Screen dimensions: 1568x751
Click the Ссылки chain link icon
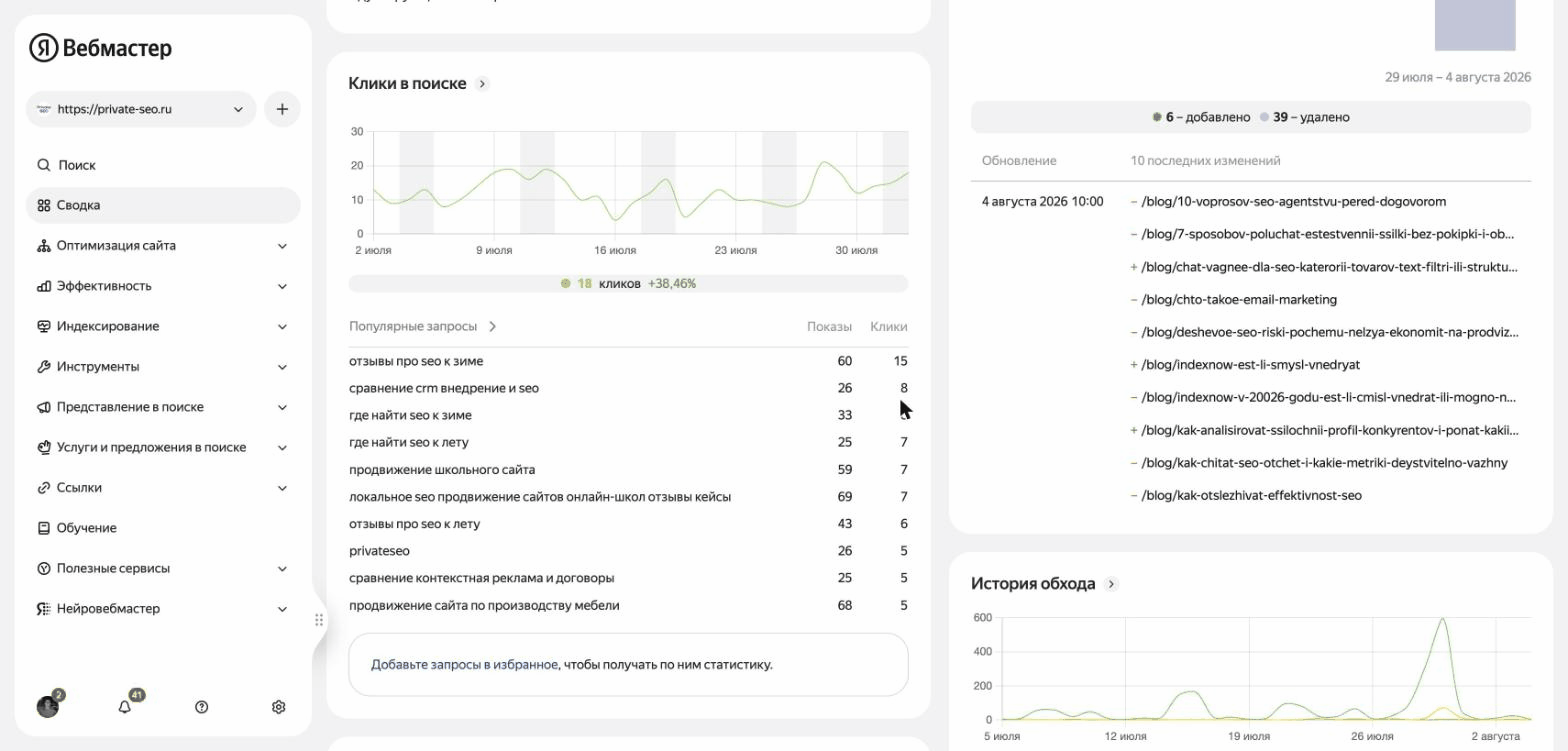click(x=44, y=488)
